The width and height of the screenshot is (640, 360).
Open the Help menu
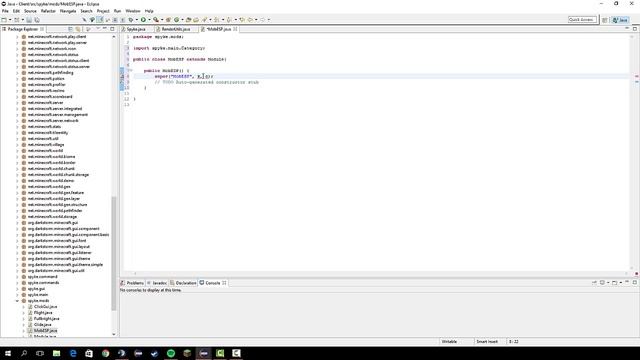[149, 11]
